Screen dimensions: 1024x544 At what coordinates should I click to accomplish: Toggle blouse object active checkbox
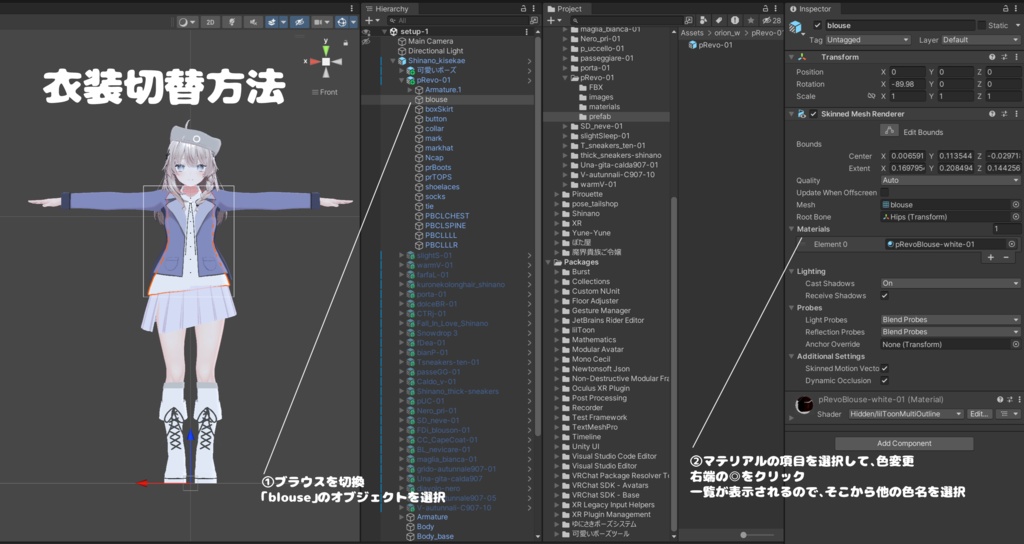(817, 25)
